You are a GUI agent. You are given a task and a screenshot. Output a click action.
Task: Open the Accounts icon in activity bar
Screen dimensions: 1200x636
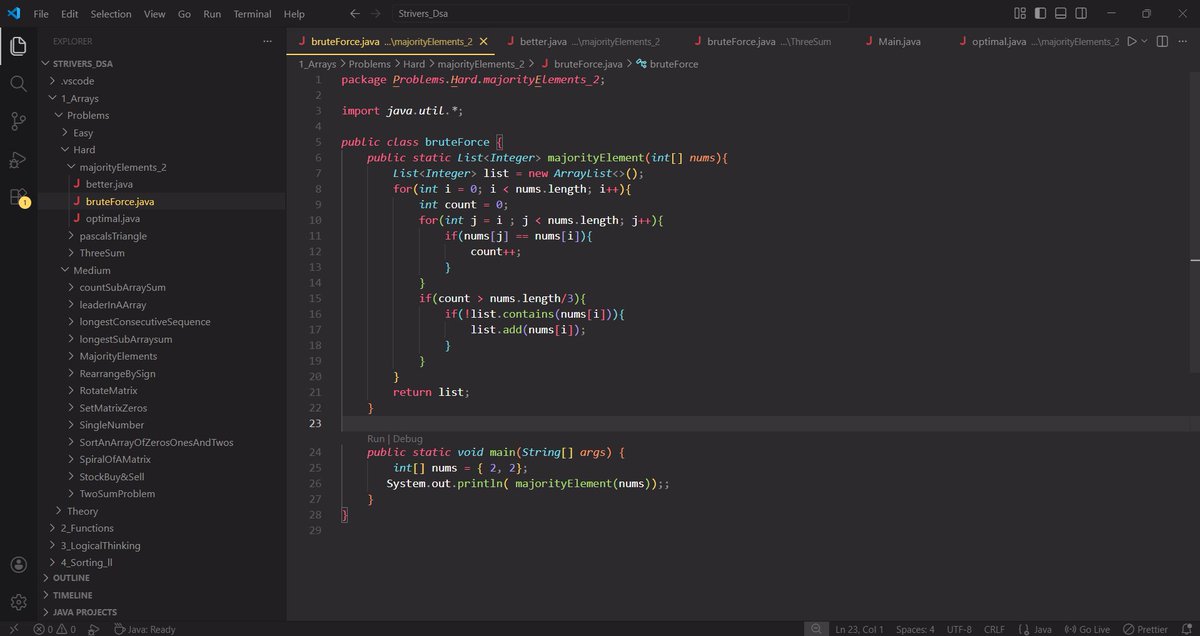click(18, 565)
